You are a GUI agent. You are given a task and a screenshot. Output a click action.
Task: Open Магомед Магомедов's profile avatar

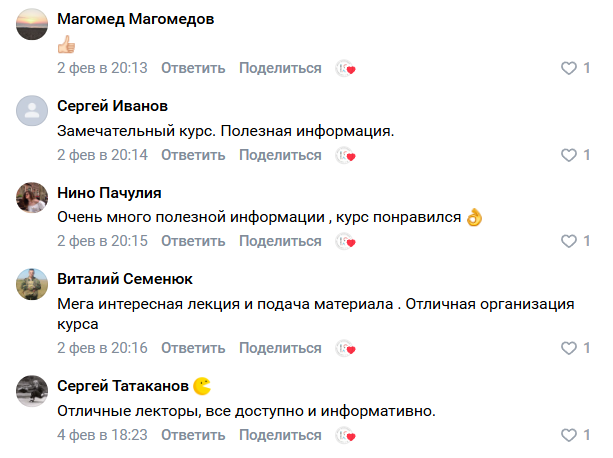tap(33, 23)
